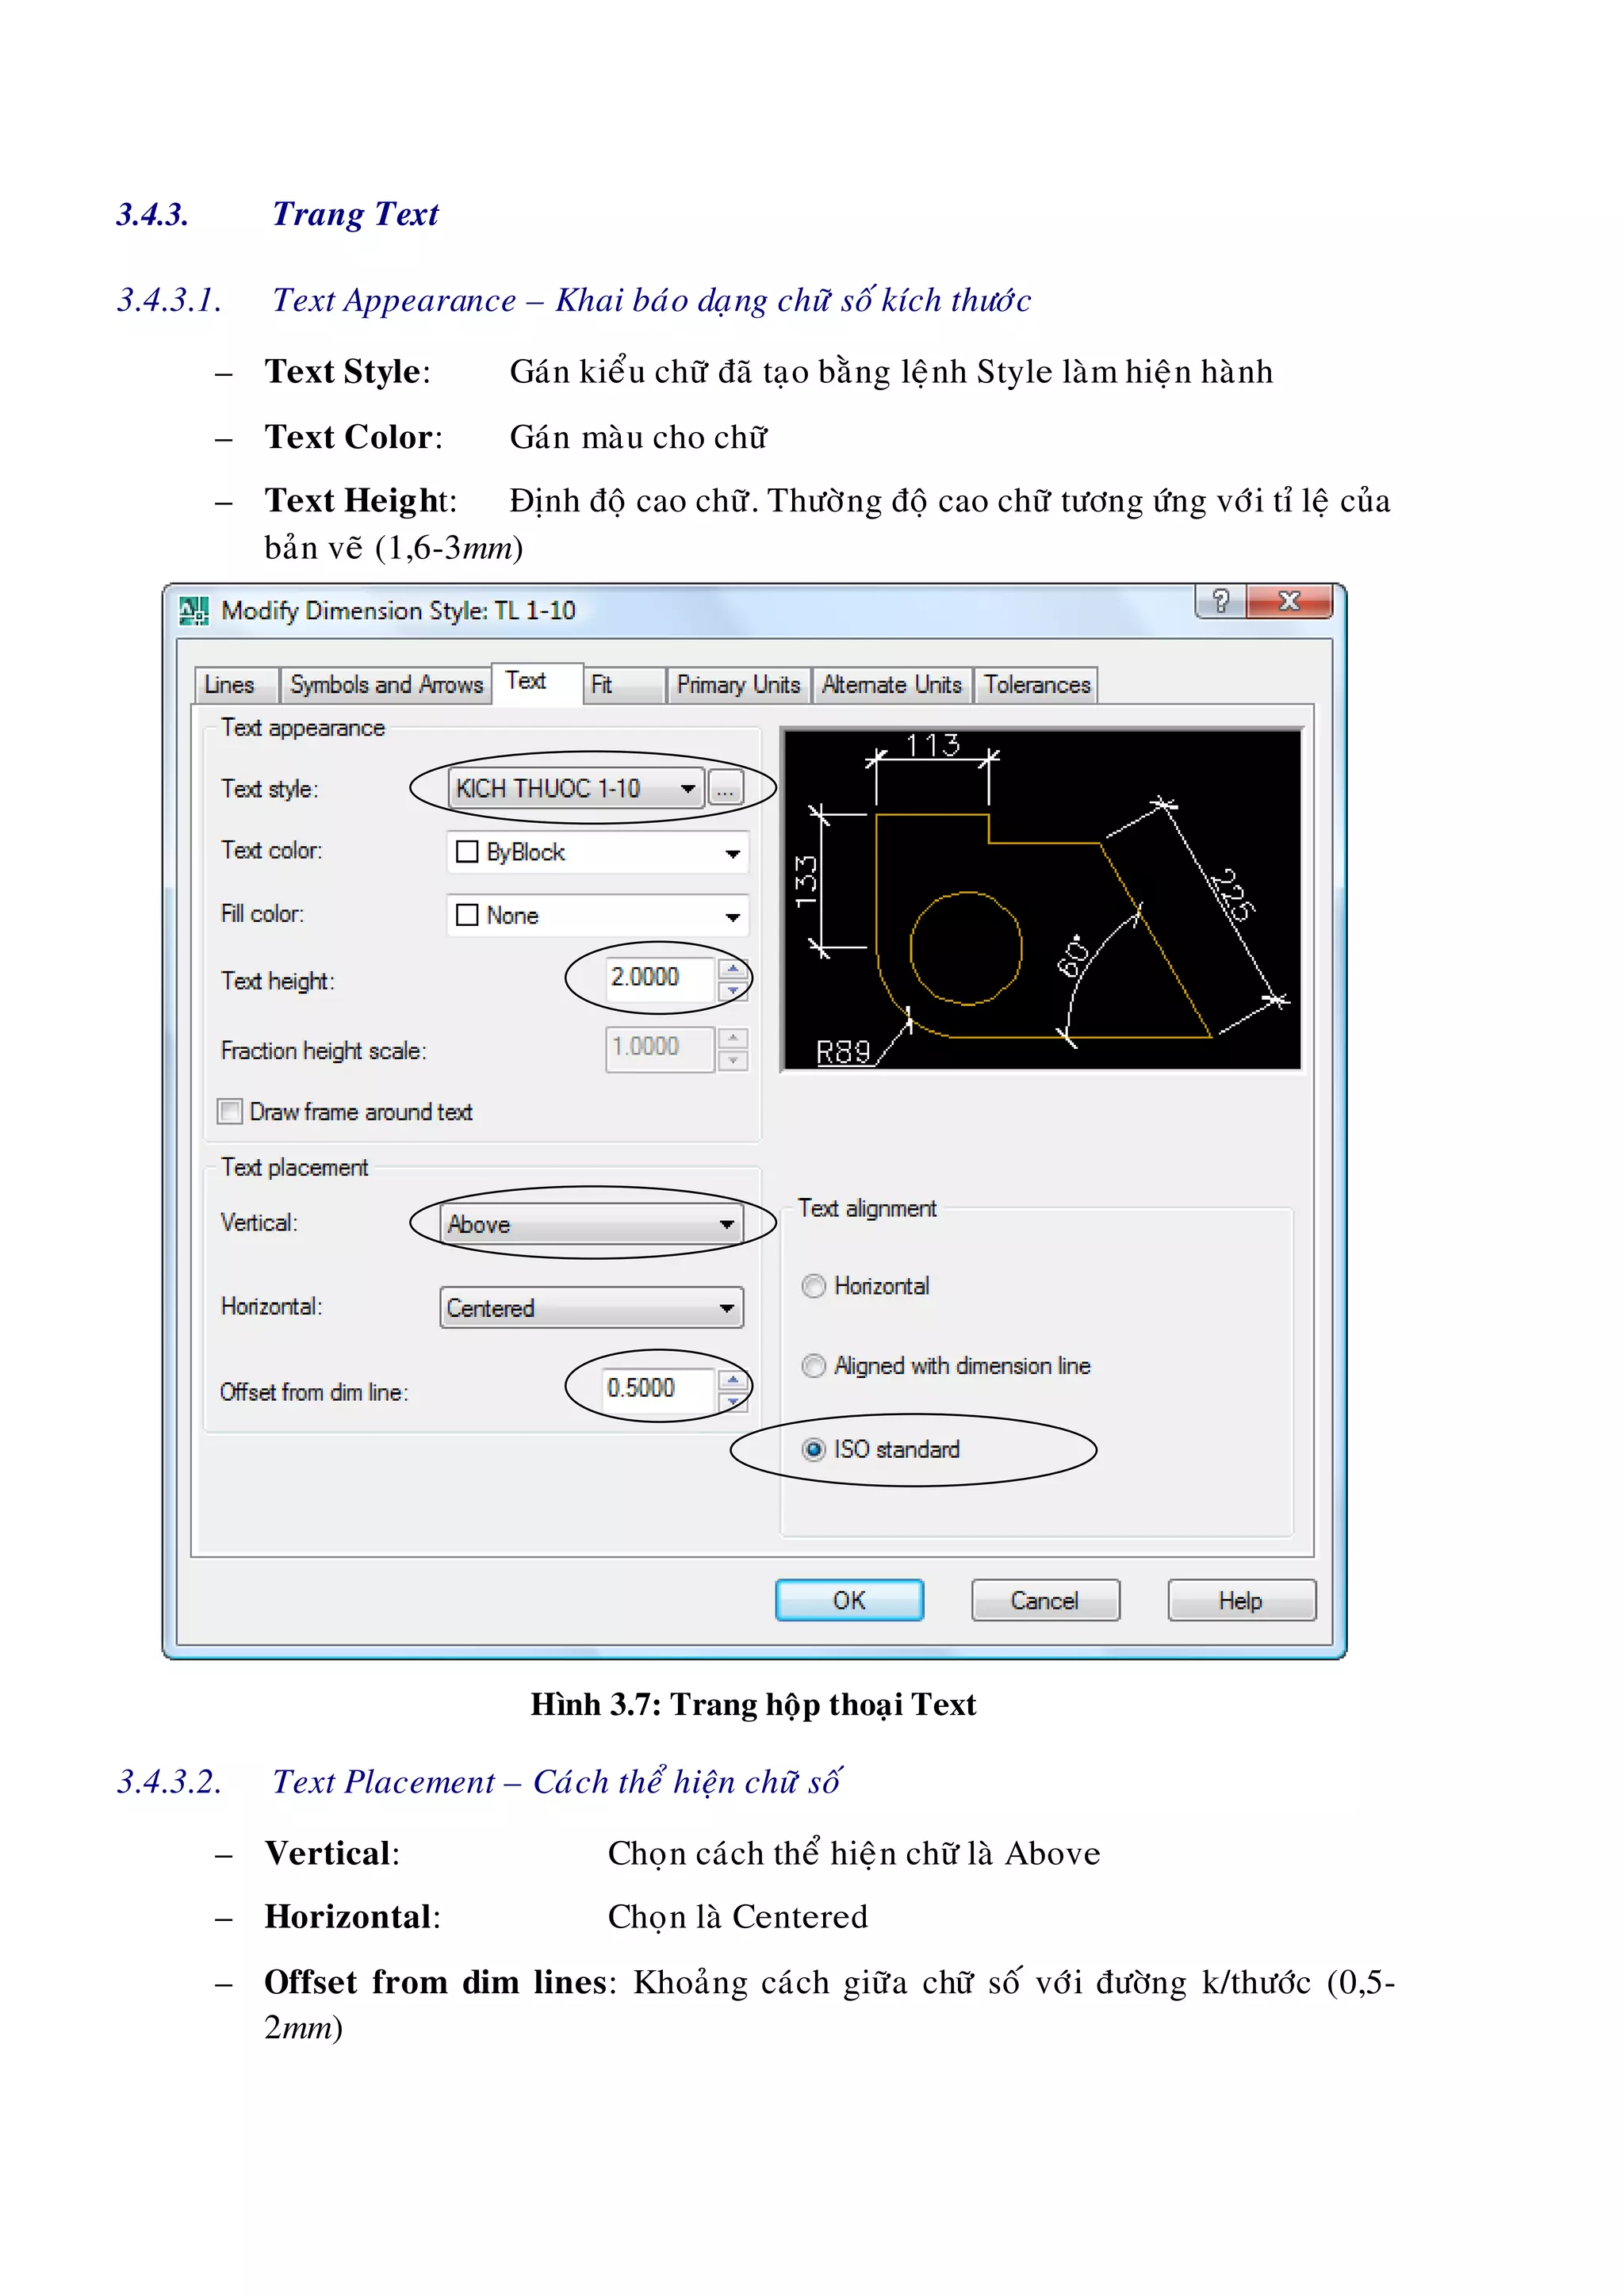The height and width of the screenshot is (2296, 1624).
Task: Click the Text height field showing 2.0000
Action: point(660,978)
